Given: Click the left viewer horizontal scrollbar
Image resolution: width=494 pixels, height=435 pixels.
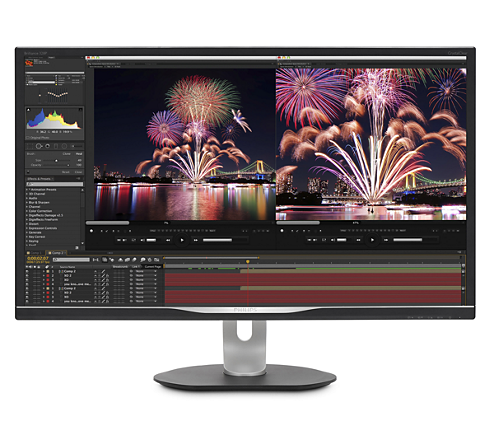Looking at the screenshot, I should click(108, 223).
